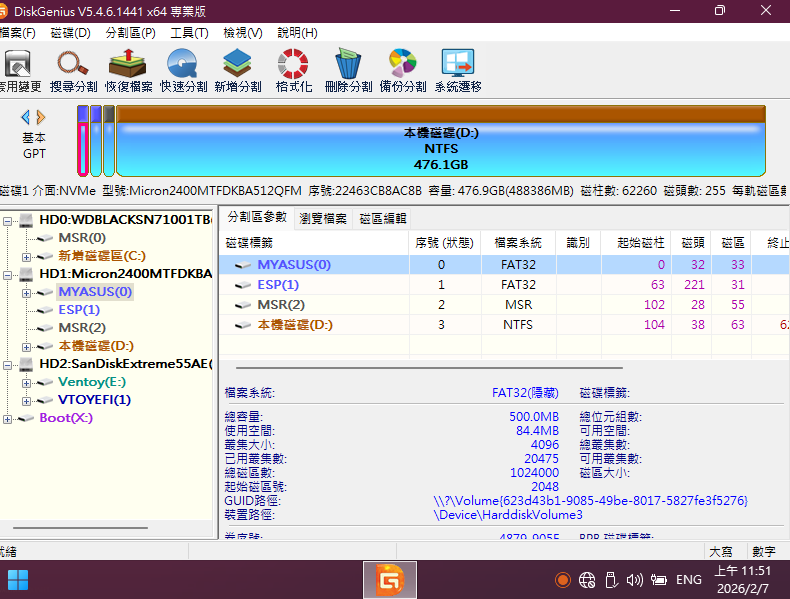Expand the Boot(X:) tree node
The width and height of the screenshot is (790, 599).
tap(8, 419)
